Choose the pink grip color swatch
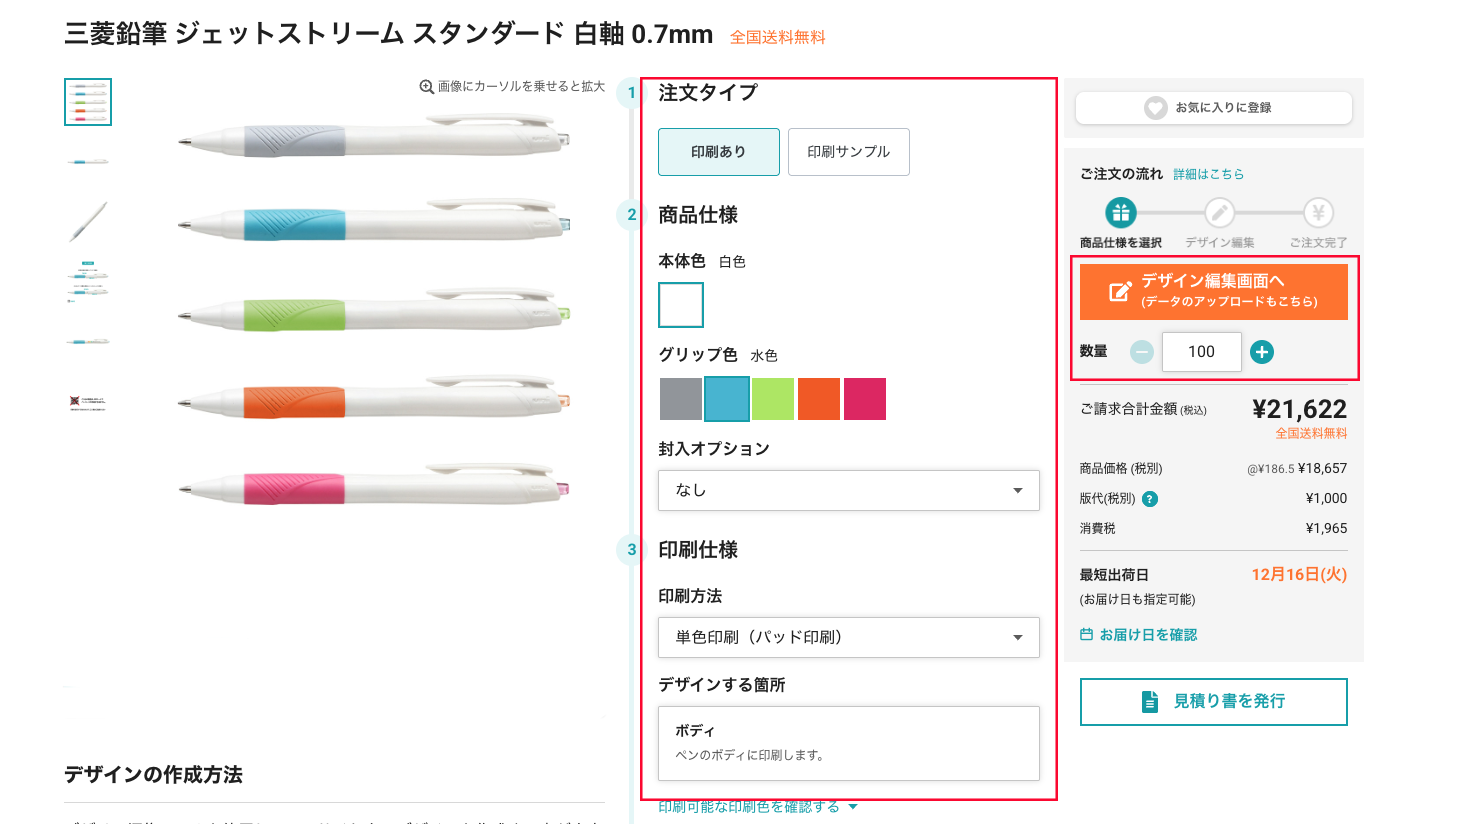The height and width of the screenshot is (824, 1465). (865, 399)
